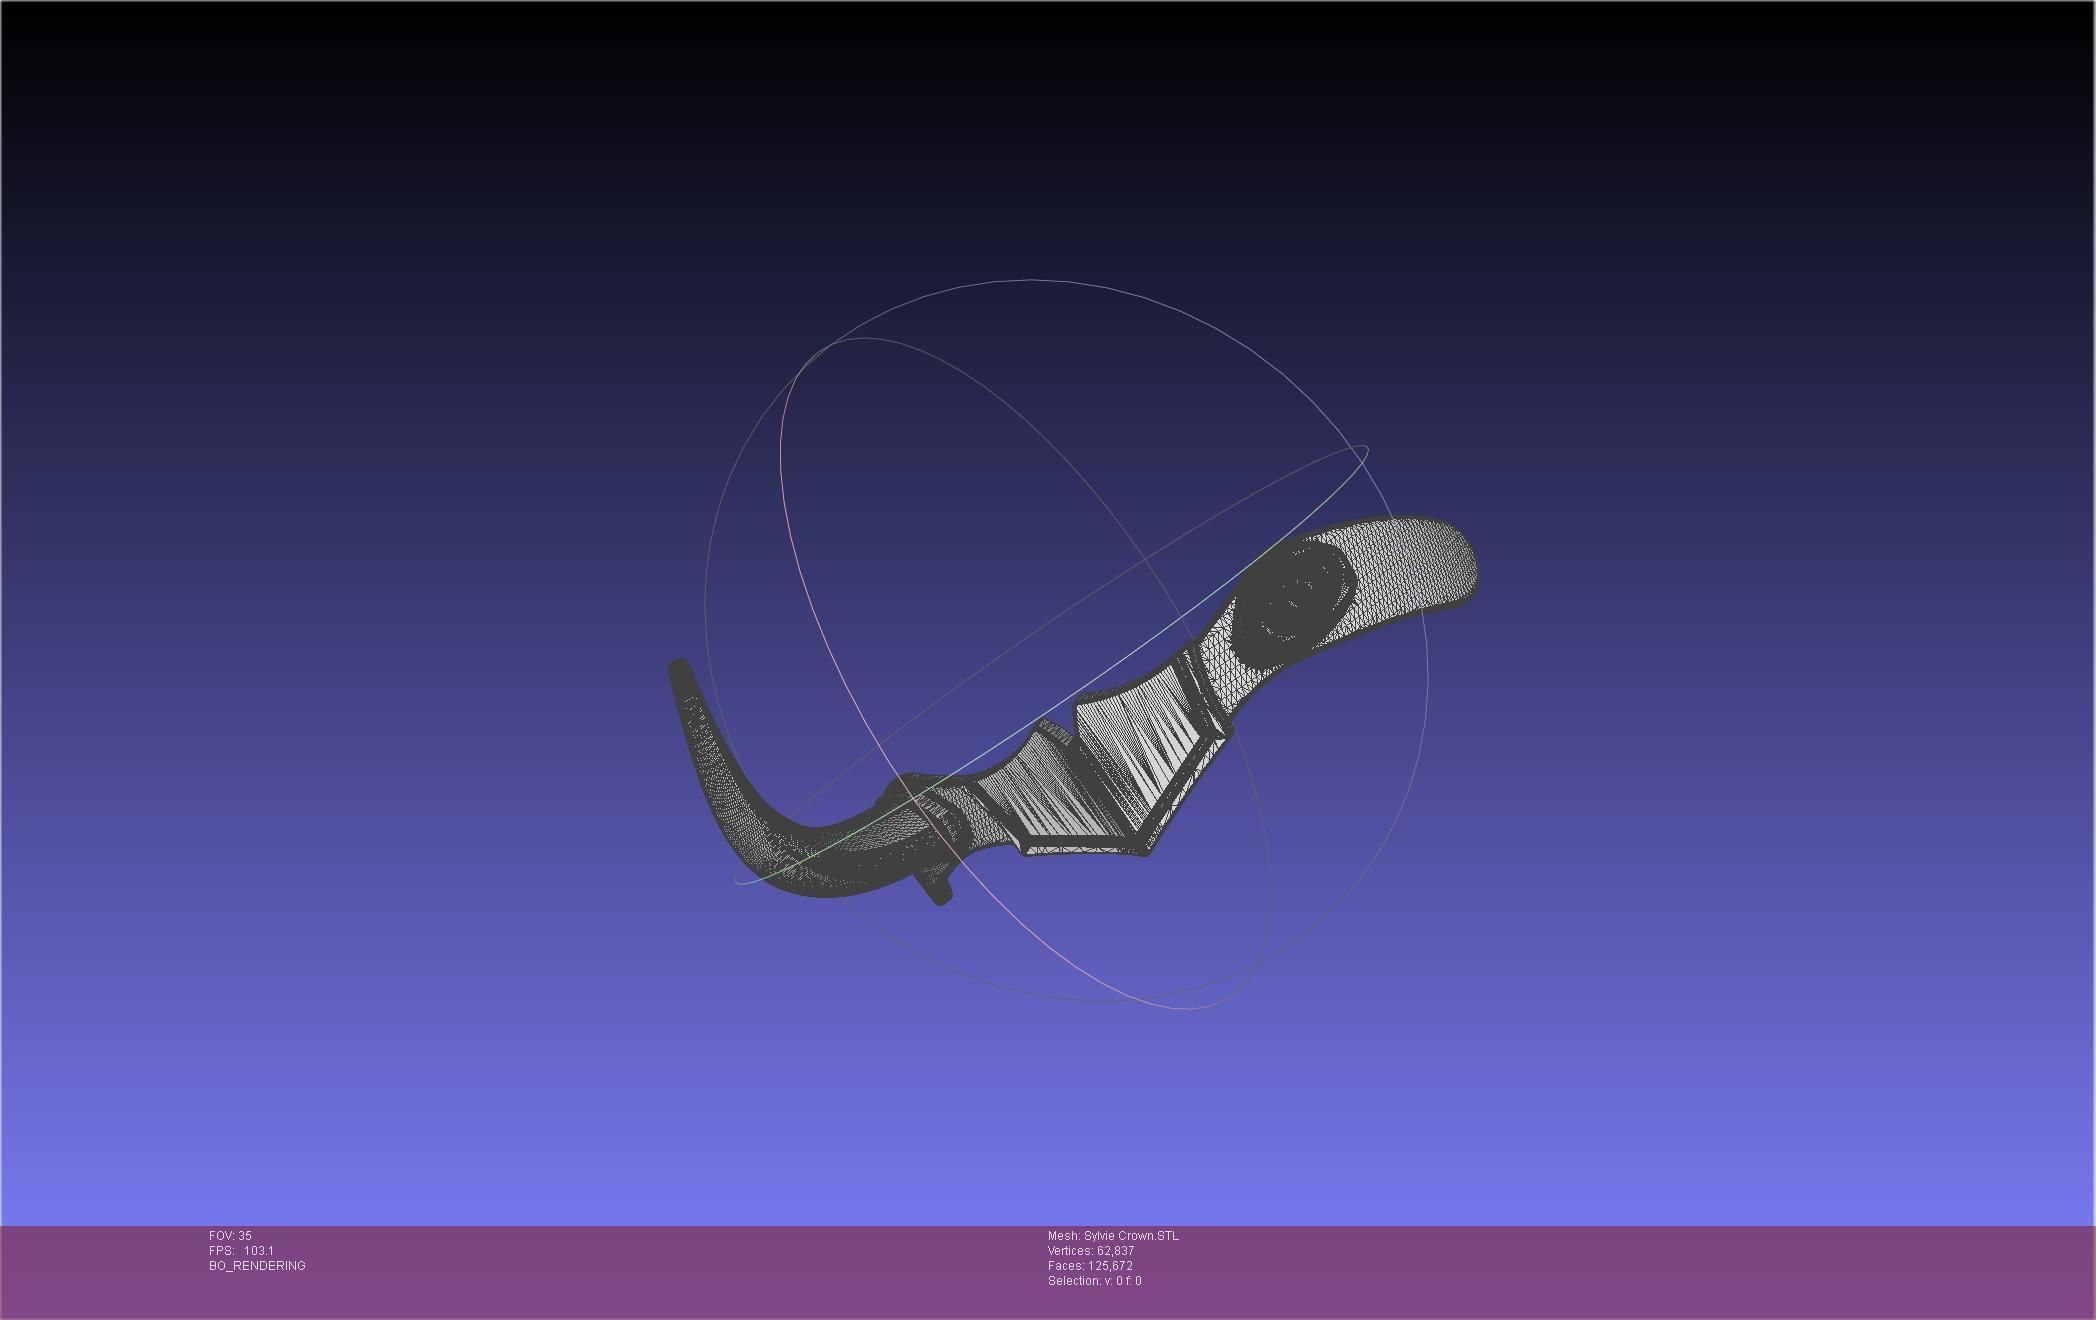Image resolution: width=2096 pixels, height=1320 pixels.
Task: Click the Faces: 125,672 count
Action: (1090, 1266)
